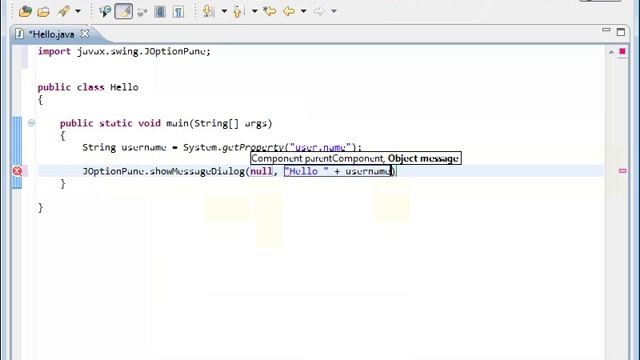The height and width of the screenshot is (360, 640).
Task: Close the *Hello.java tab
Action: coord(84,34)
